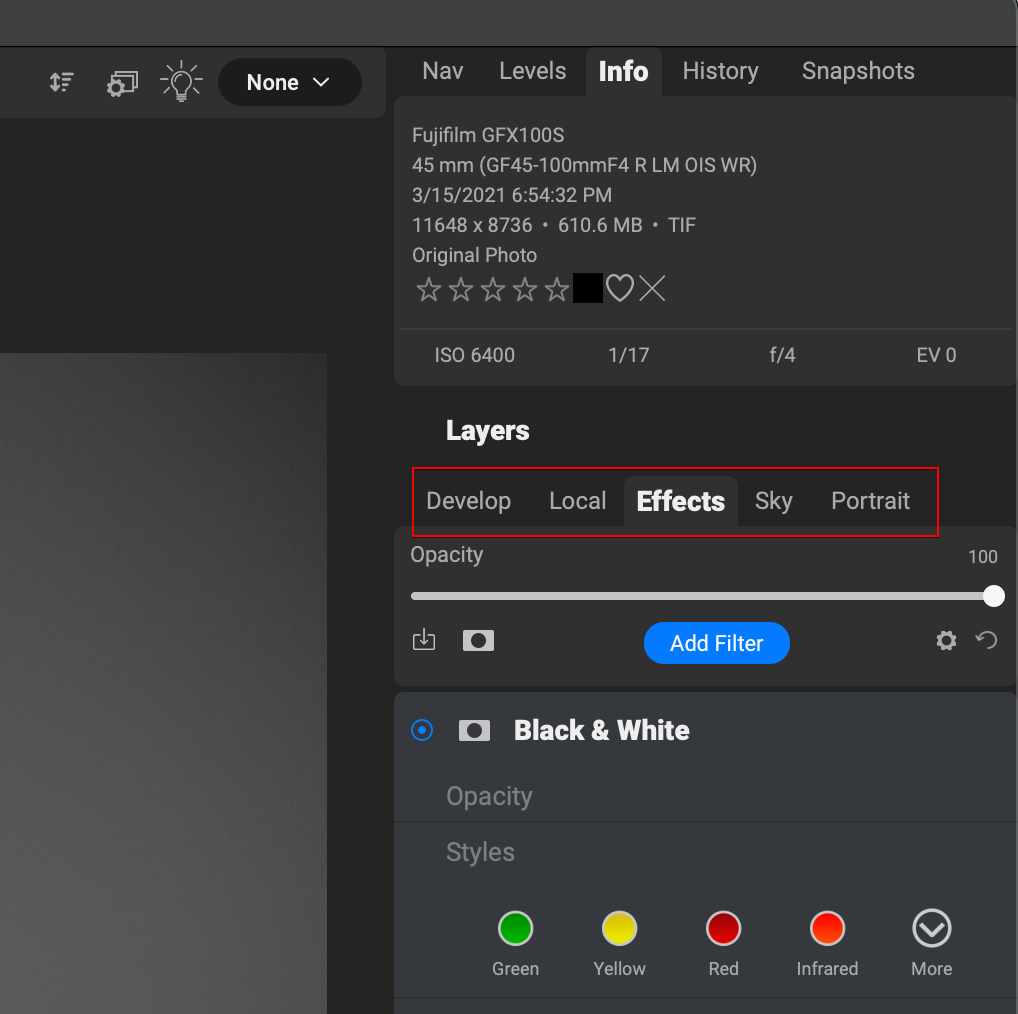Set rating to the first star
Viewport: 1018px width, 1014px height.
click(429, 290)
